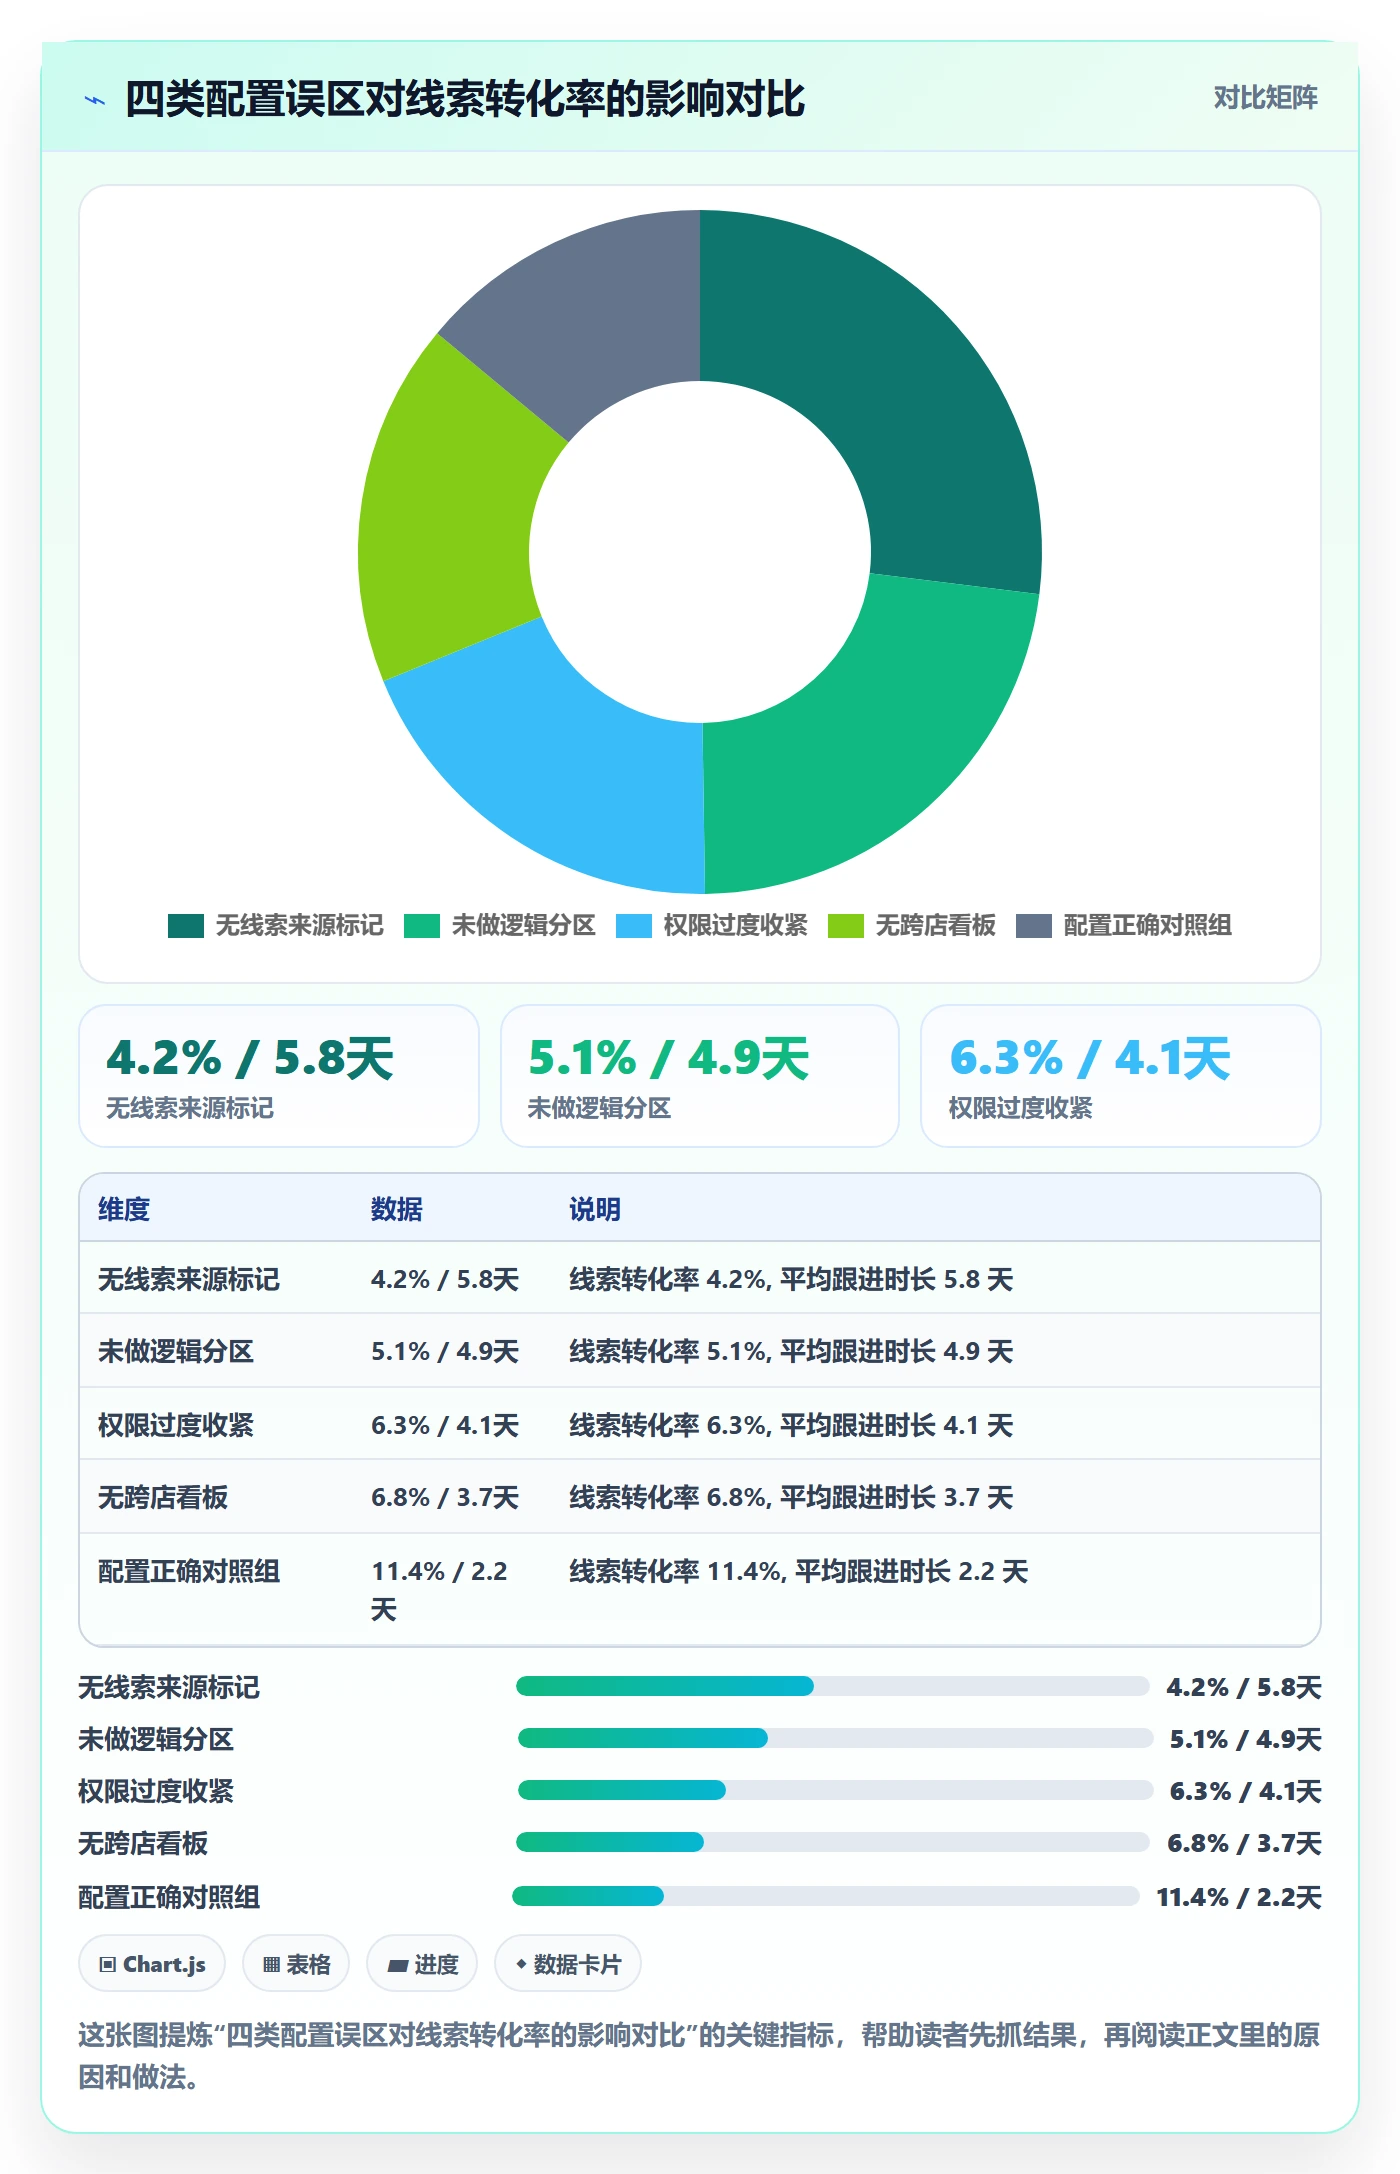
Task: Click the caption paragraph starting 这张图提炼
Action: 699,2056
